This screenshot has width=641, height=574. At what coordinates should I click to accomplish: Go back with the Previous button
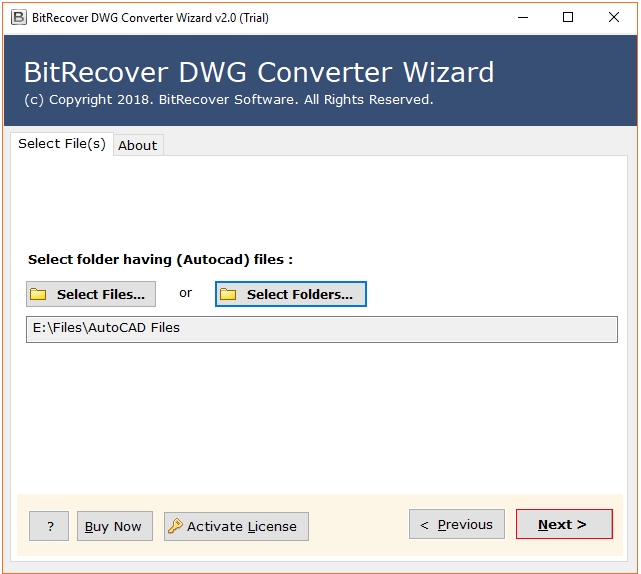pos(457,524)
